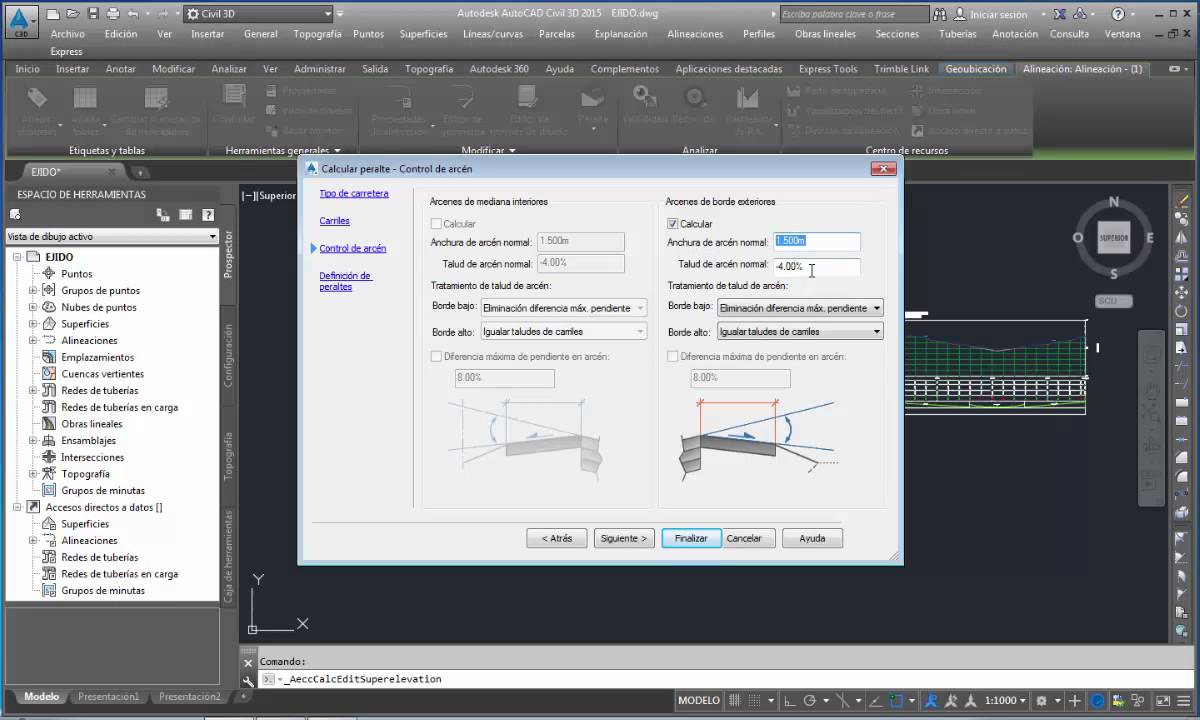The width and height of the screenshot is (1200, 720).
Task: Click the N compass letter on ViewCube
Action: (x=1114, y=202)
